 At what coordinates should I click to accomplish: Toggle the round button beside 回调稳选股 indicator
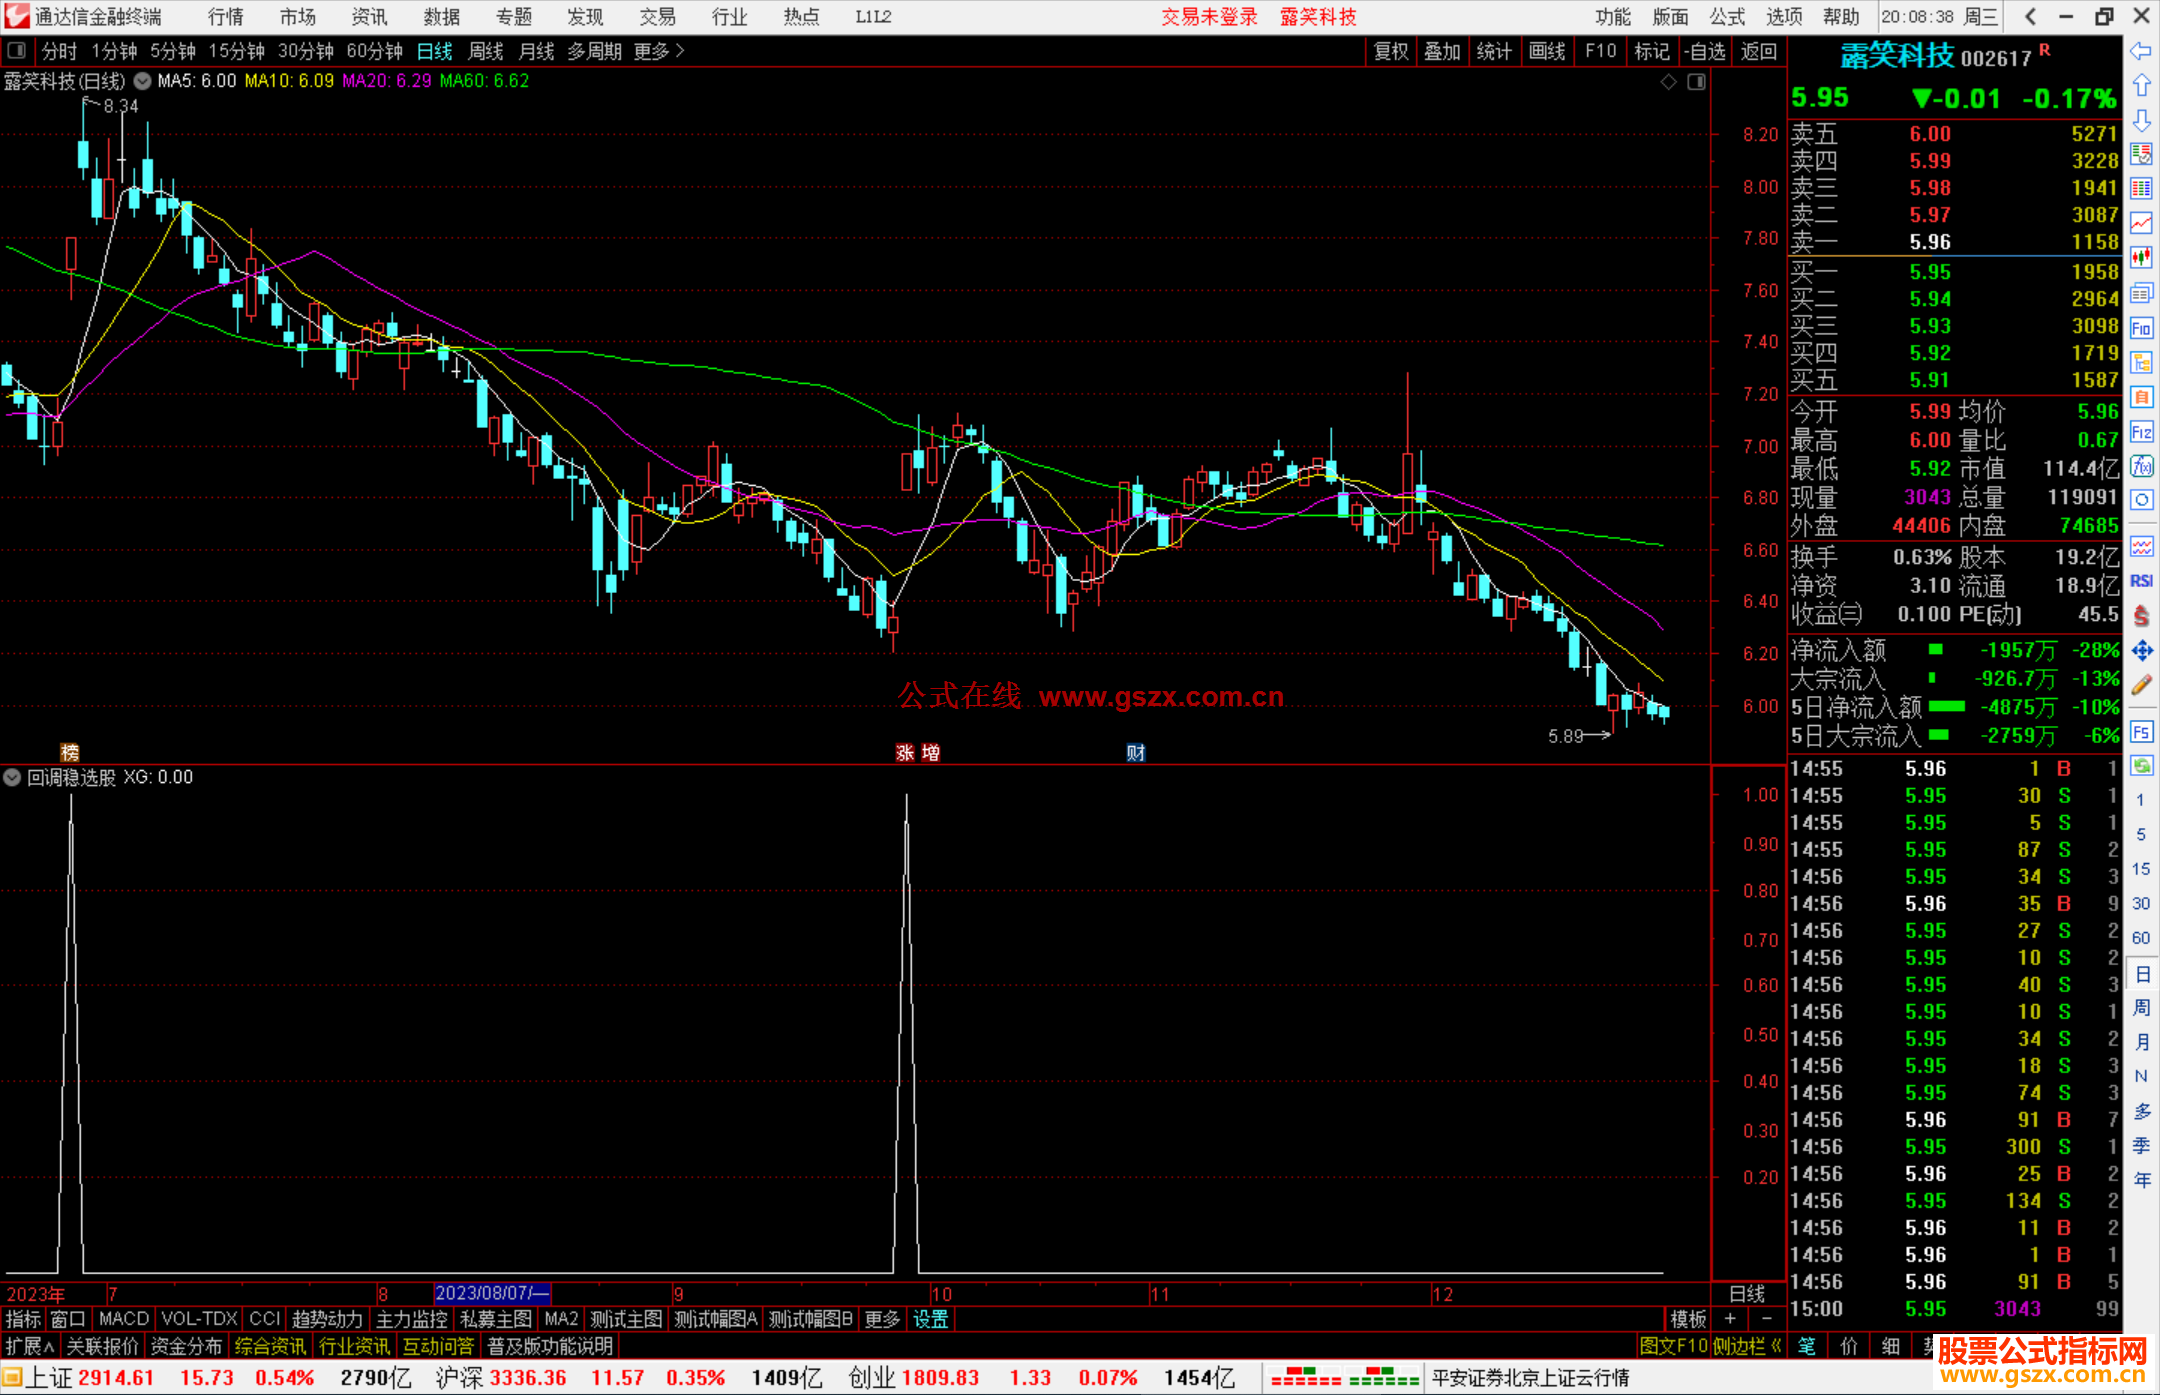(12, 777)
